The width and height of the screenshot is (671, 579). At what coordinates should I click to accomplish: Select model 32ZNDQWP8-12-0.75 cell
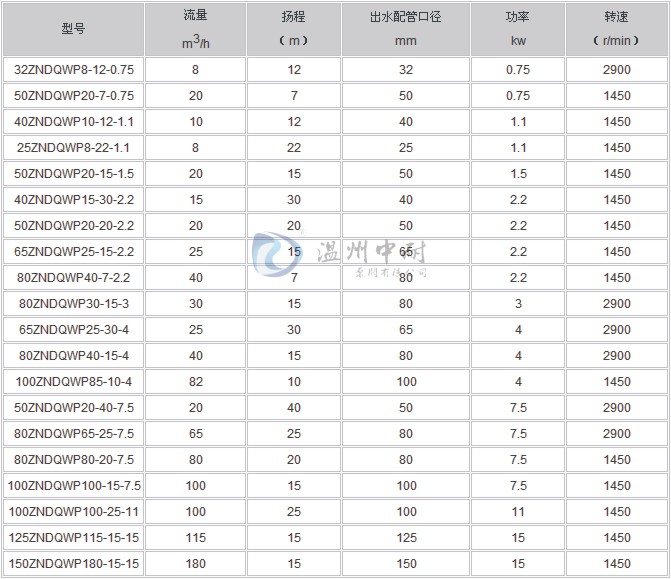point(74,70)
